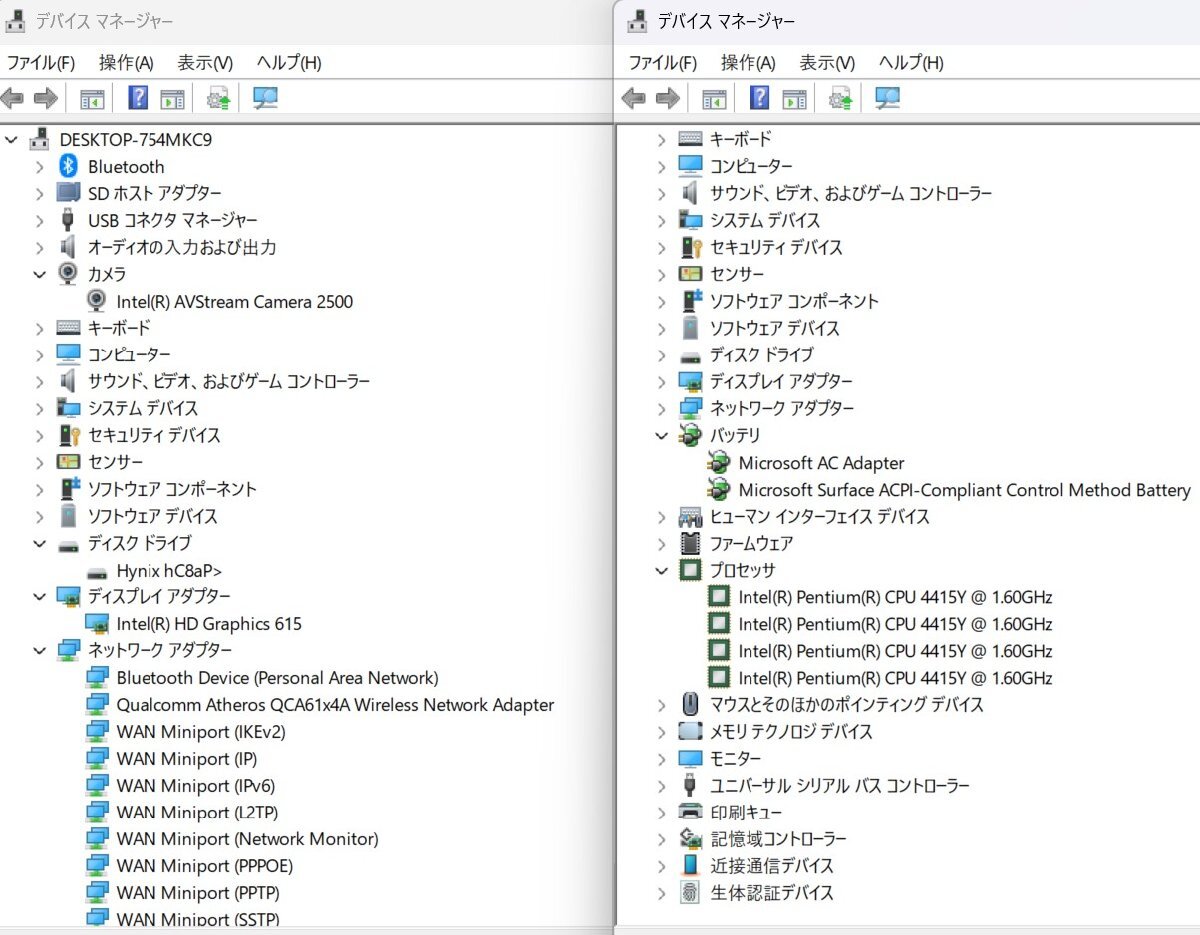Open 操作(A) menu in right window

(748, 62)
